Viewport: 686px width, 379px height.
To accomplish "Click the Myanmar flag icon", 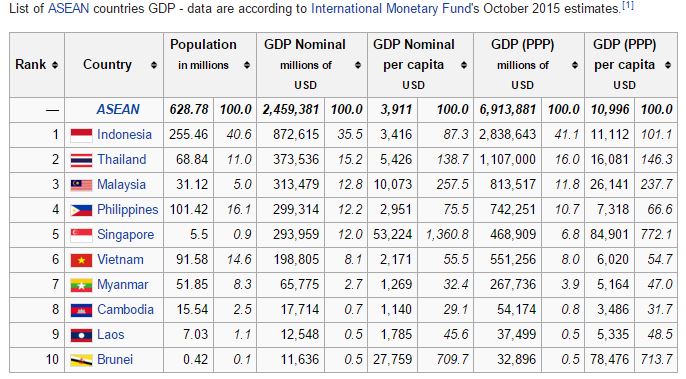I will click(81, 285).
